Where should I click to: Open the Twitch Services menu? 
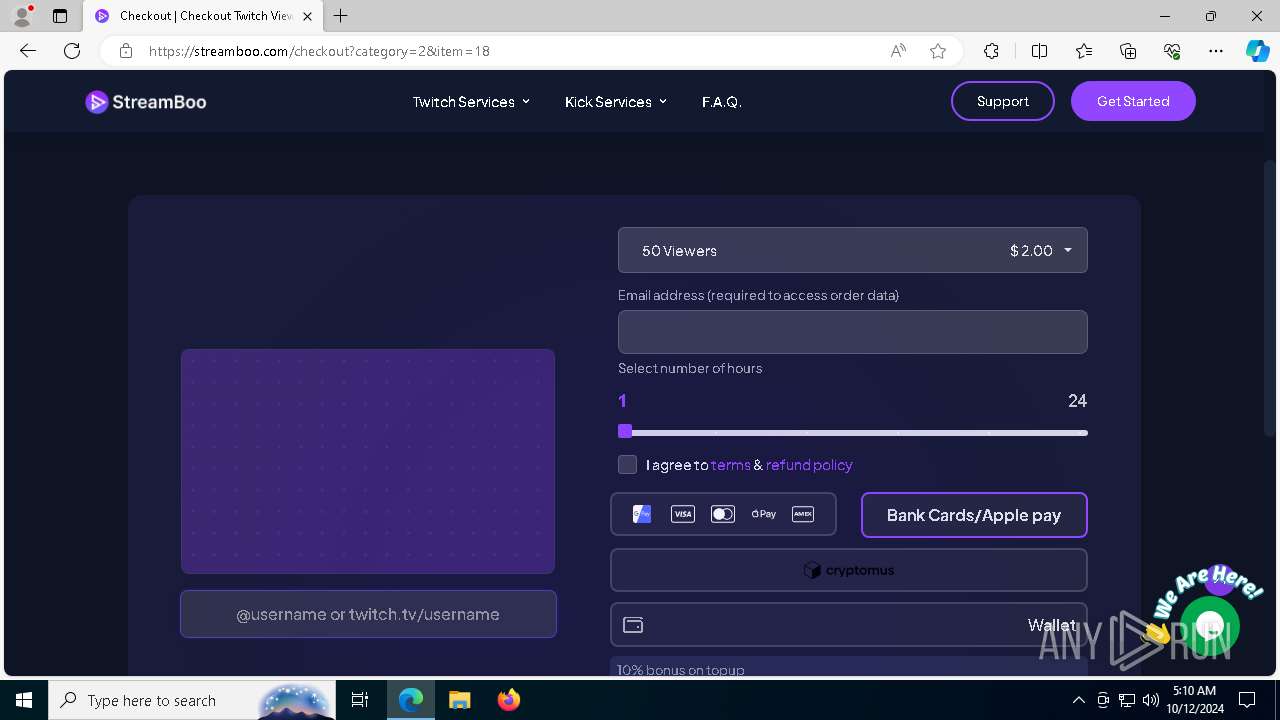[471, 102]
